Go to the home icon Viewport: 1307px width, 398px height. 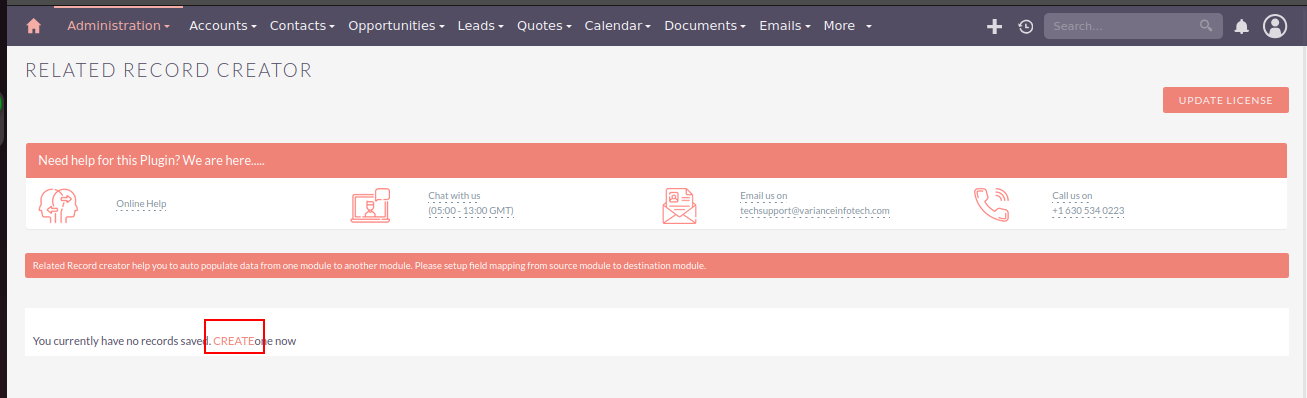coord(33,26)
